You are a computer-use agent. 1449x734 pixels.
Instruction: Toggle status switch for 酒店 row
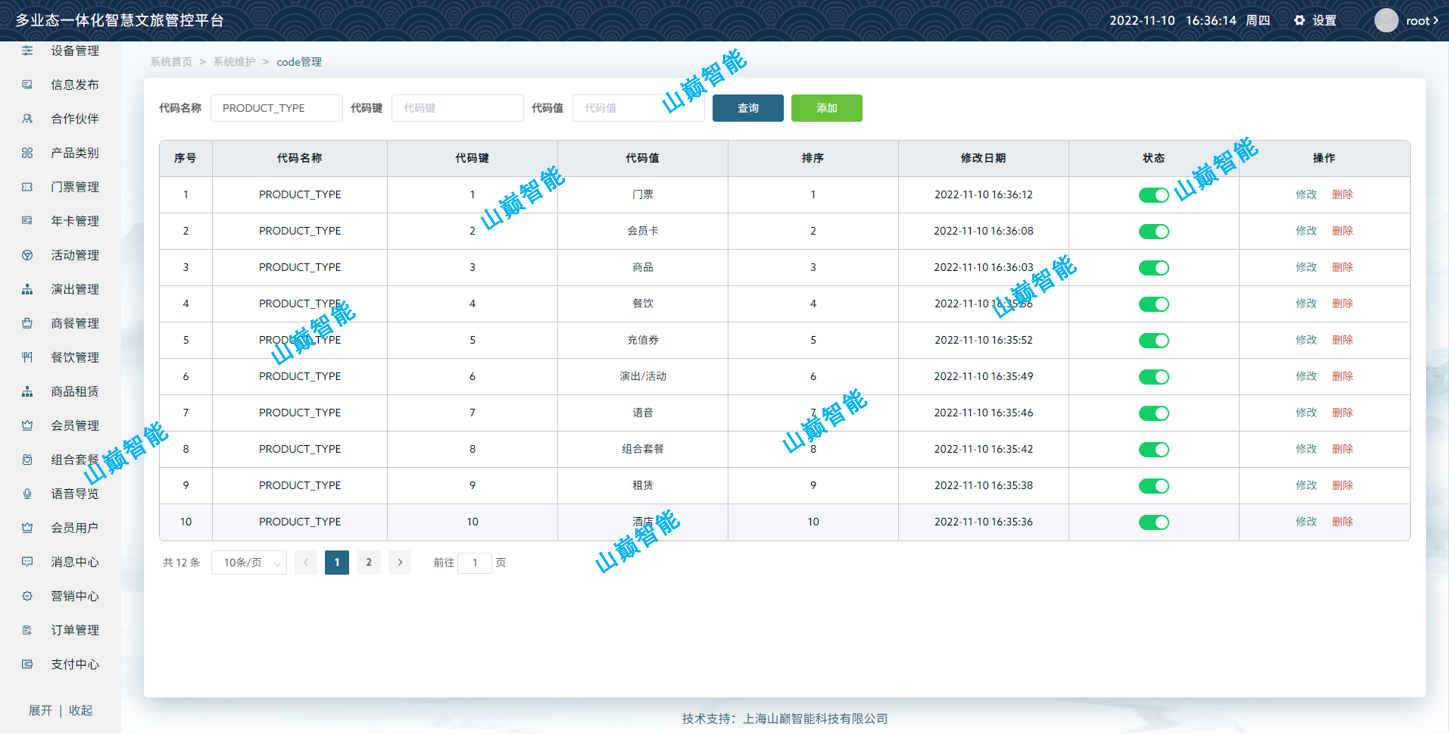[1153, 522]
